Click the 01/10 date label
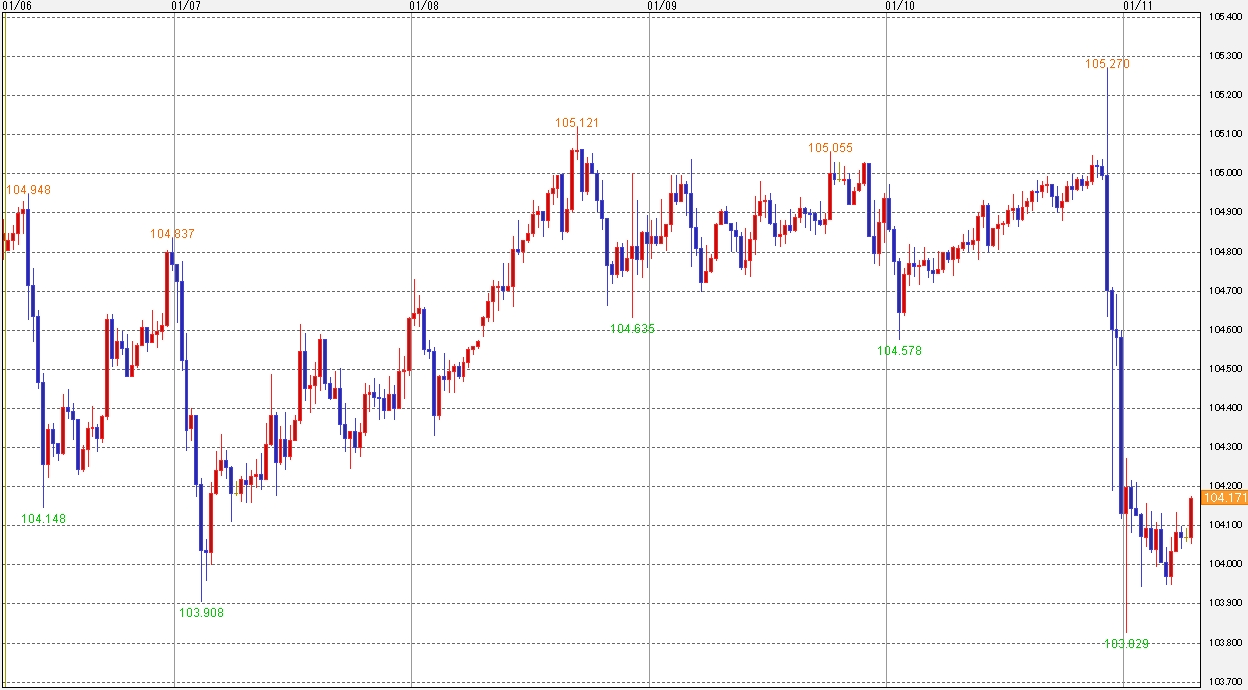This screenshot has height=690, width=1248. [900, 6]
